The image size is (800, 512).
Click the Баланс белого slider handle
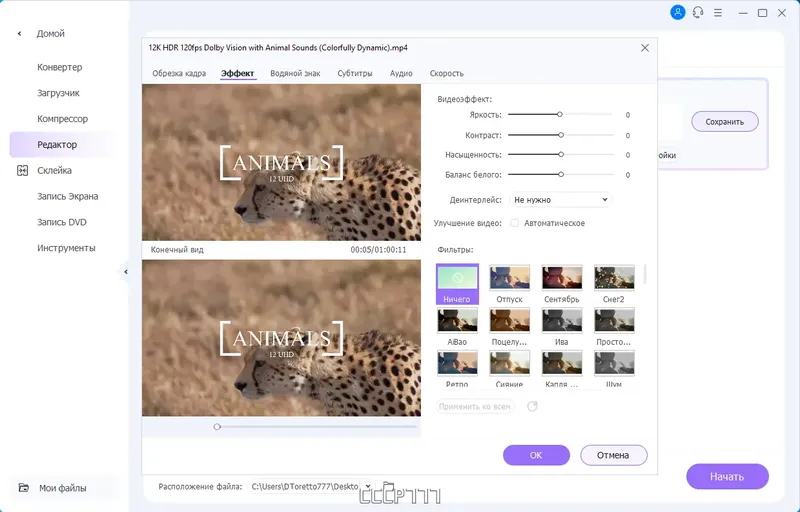pos(561,174)
